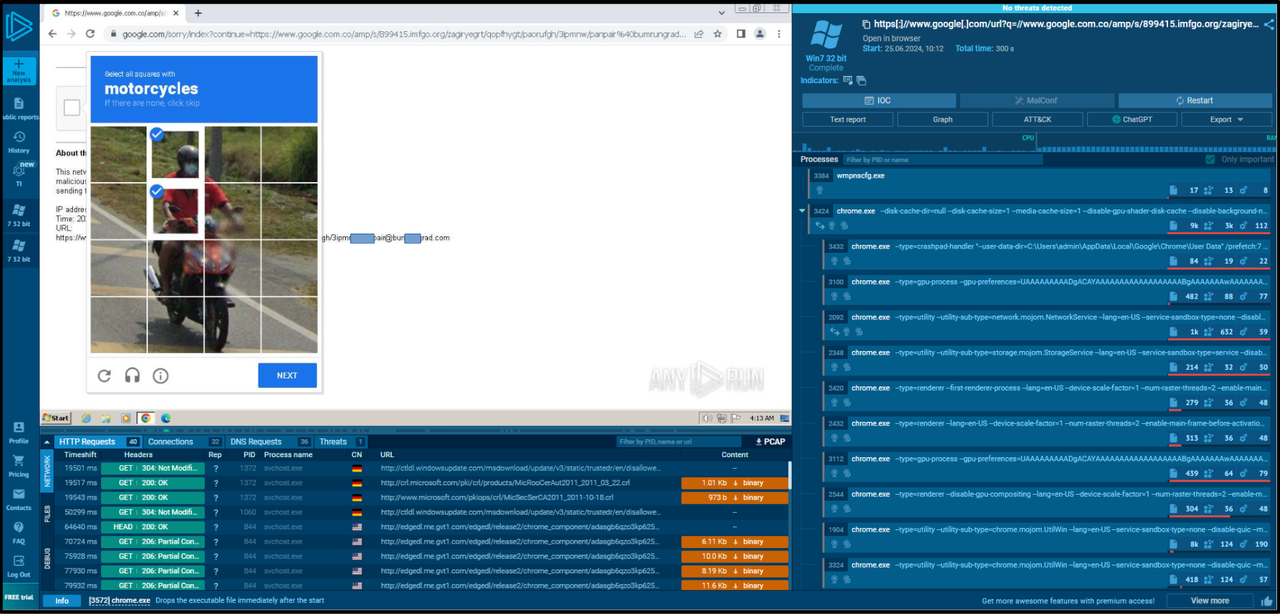Open the ATT&CK matrix button

click(1037, 119)
